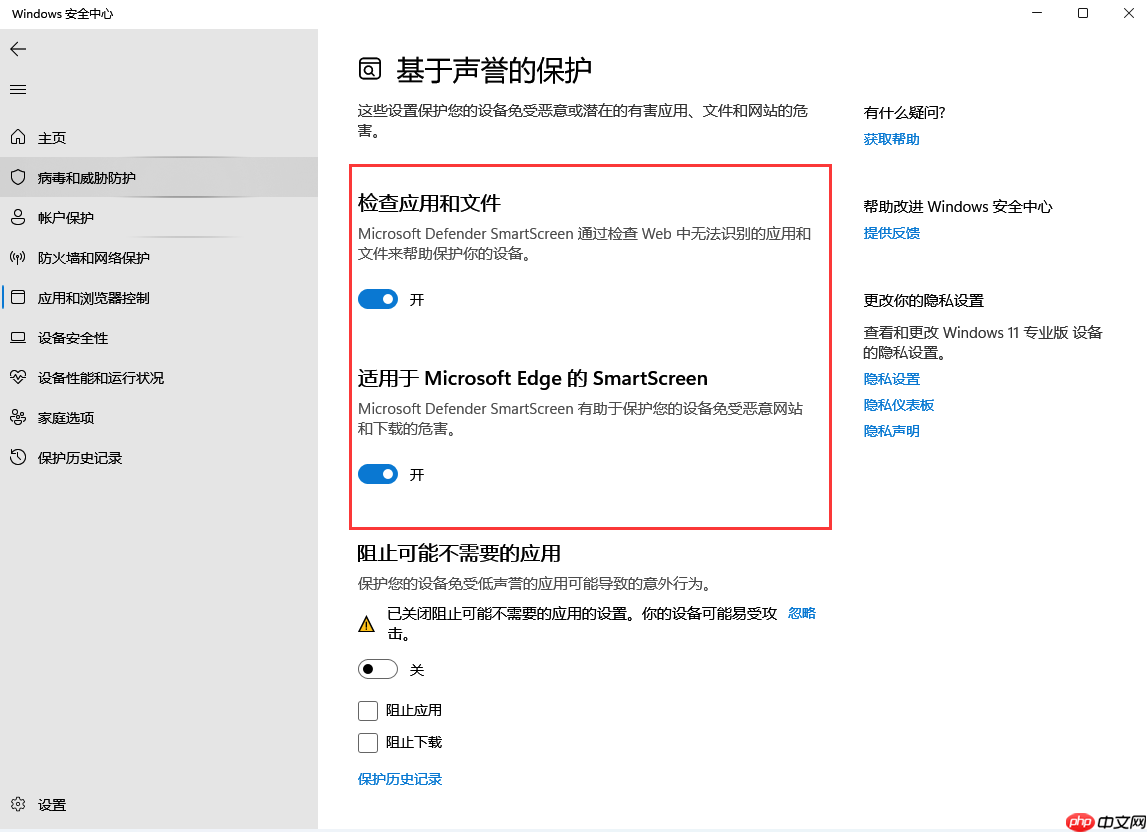Image resolution: width=1147 pixels, height=832 pixels.
Task: Open the 主页 home icon in sidebar
Action: click(x=17, y=137)
